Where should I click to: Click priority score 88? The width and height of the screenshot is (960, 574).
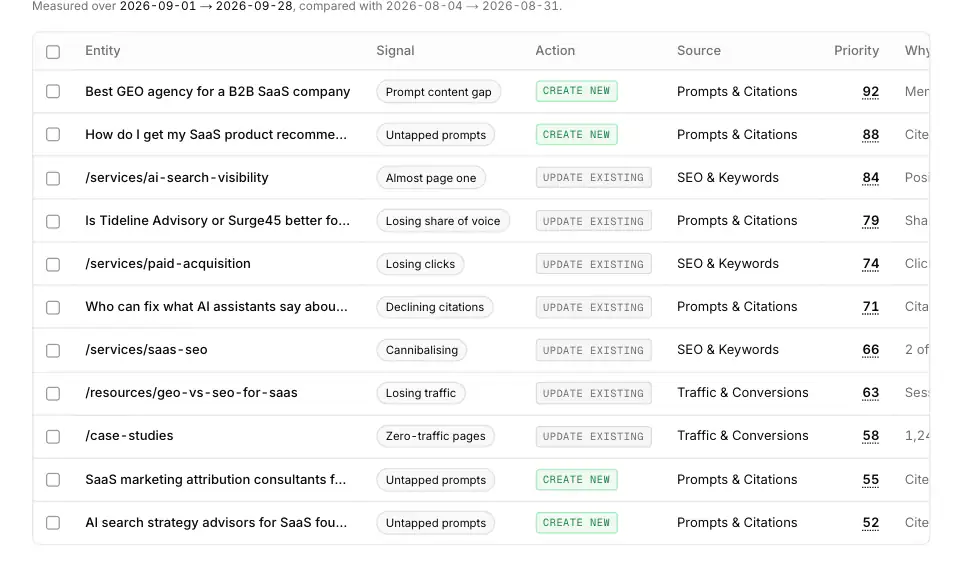tap(871, 135)
